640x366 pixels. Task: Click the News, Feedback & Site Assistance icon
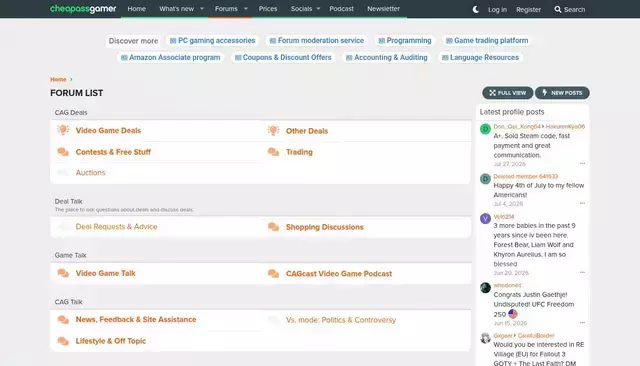click(x=63, y=319)
